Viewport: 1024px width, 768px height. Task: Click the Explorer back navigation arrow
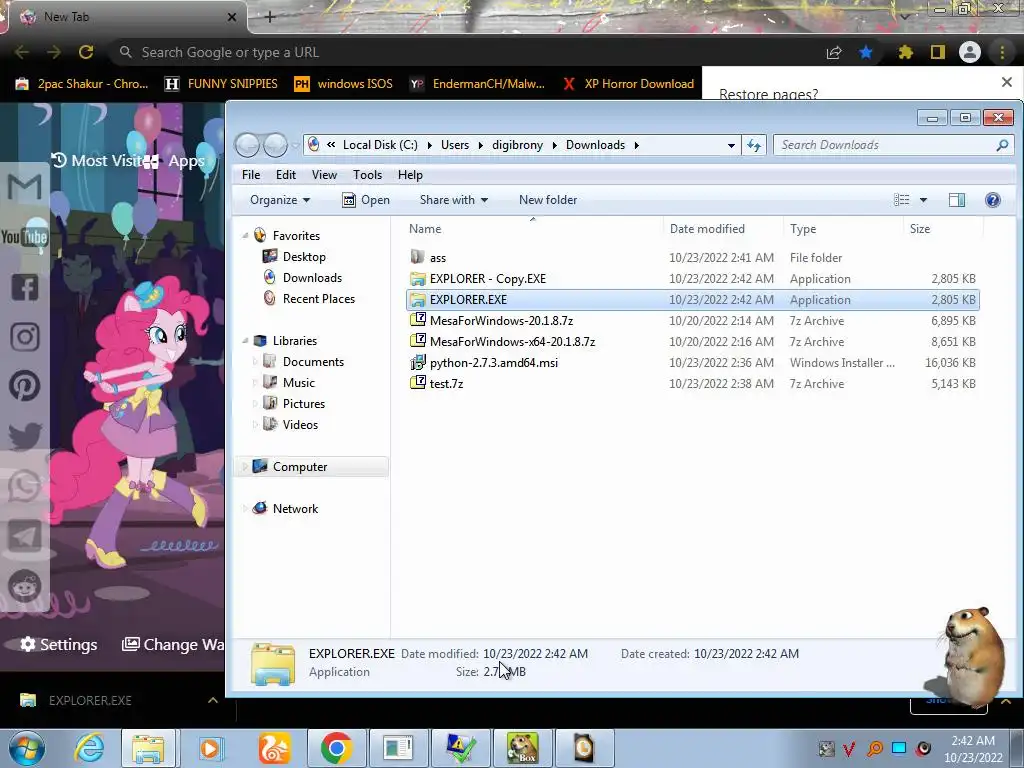click(x=248, y=145)
